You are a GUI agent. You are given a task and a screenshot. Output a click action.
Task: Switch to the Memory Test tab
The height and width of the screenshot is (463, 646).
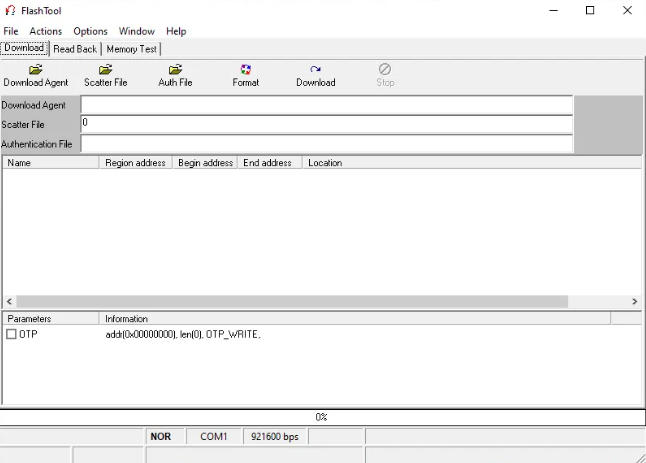coord(131,49)
